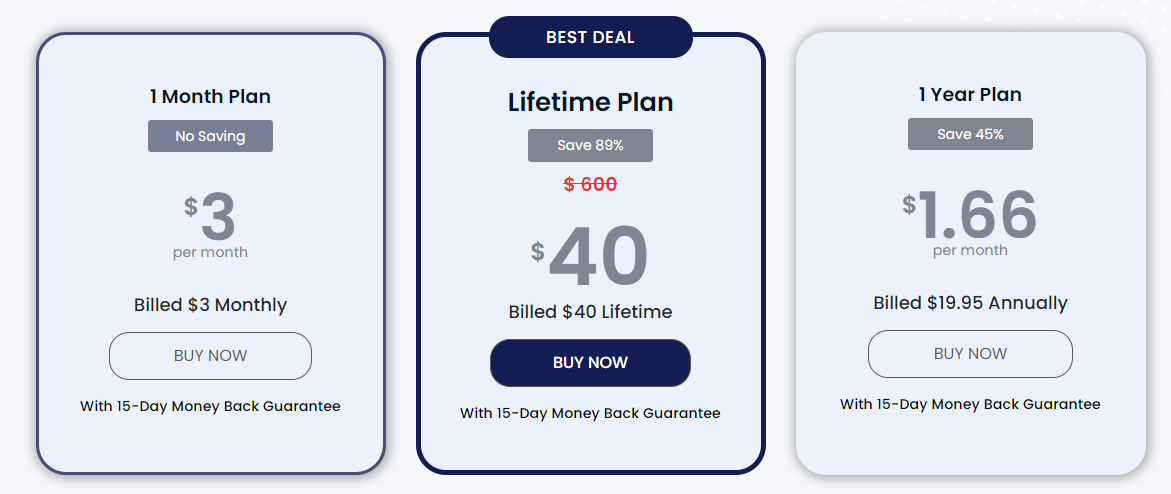Click the large $40 price
Screen dimensions: 1171x494
(590, 256)
